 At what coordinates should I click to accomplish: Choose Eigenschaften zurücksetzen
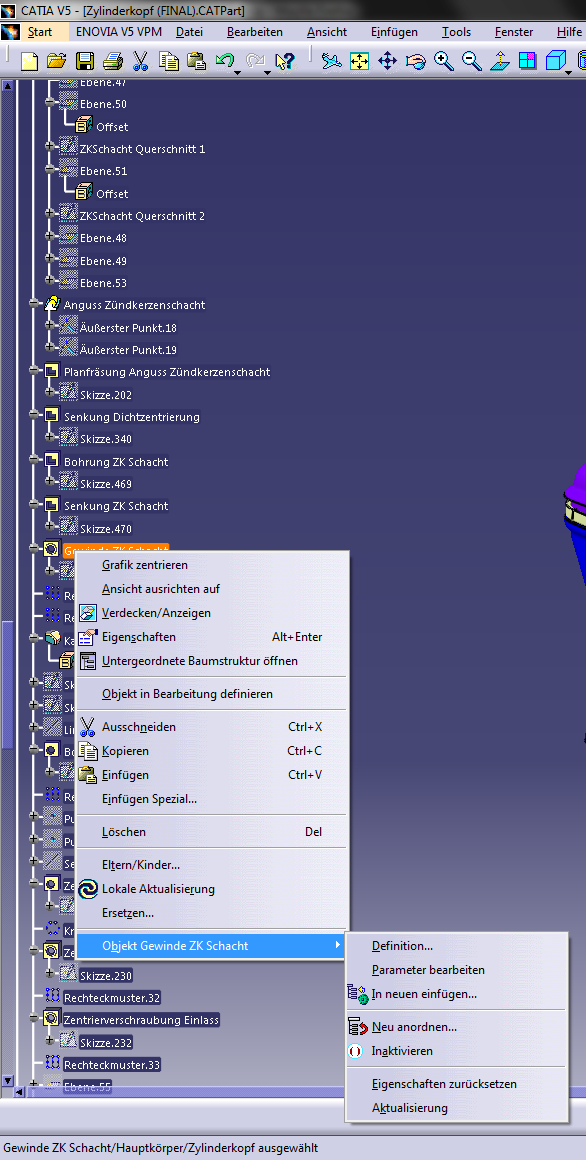tap(457, 1084)
